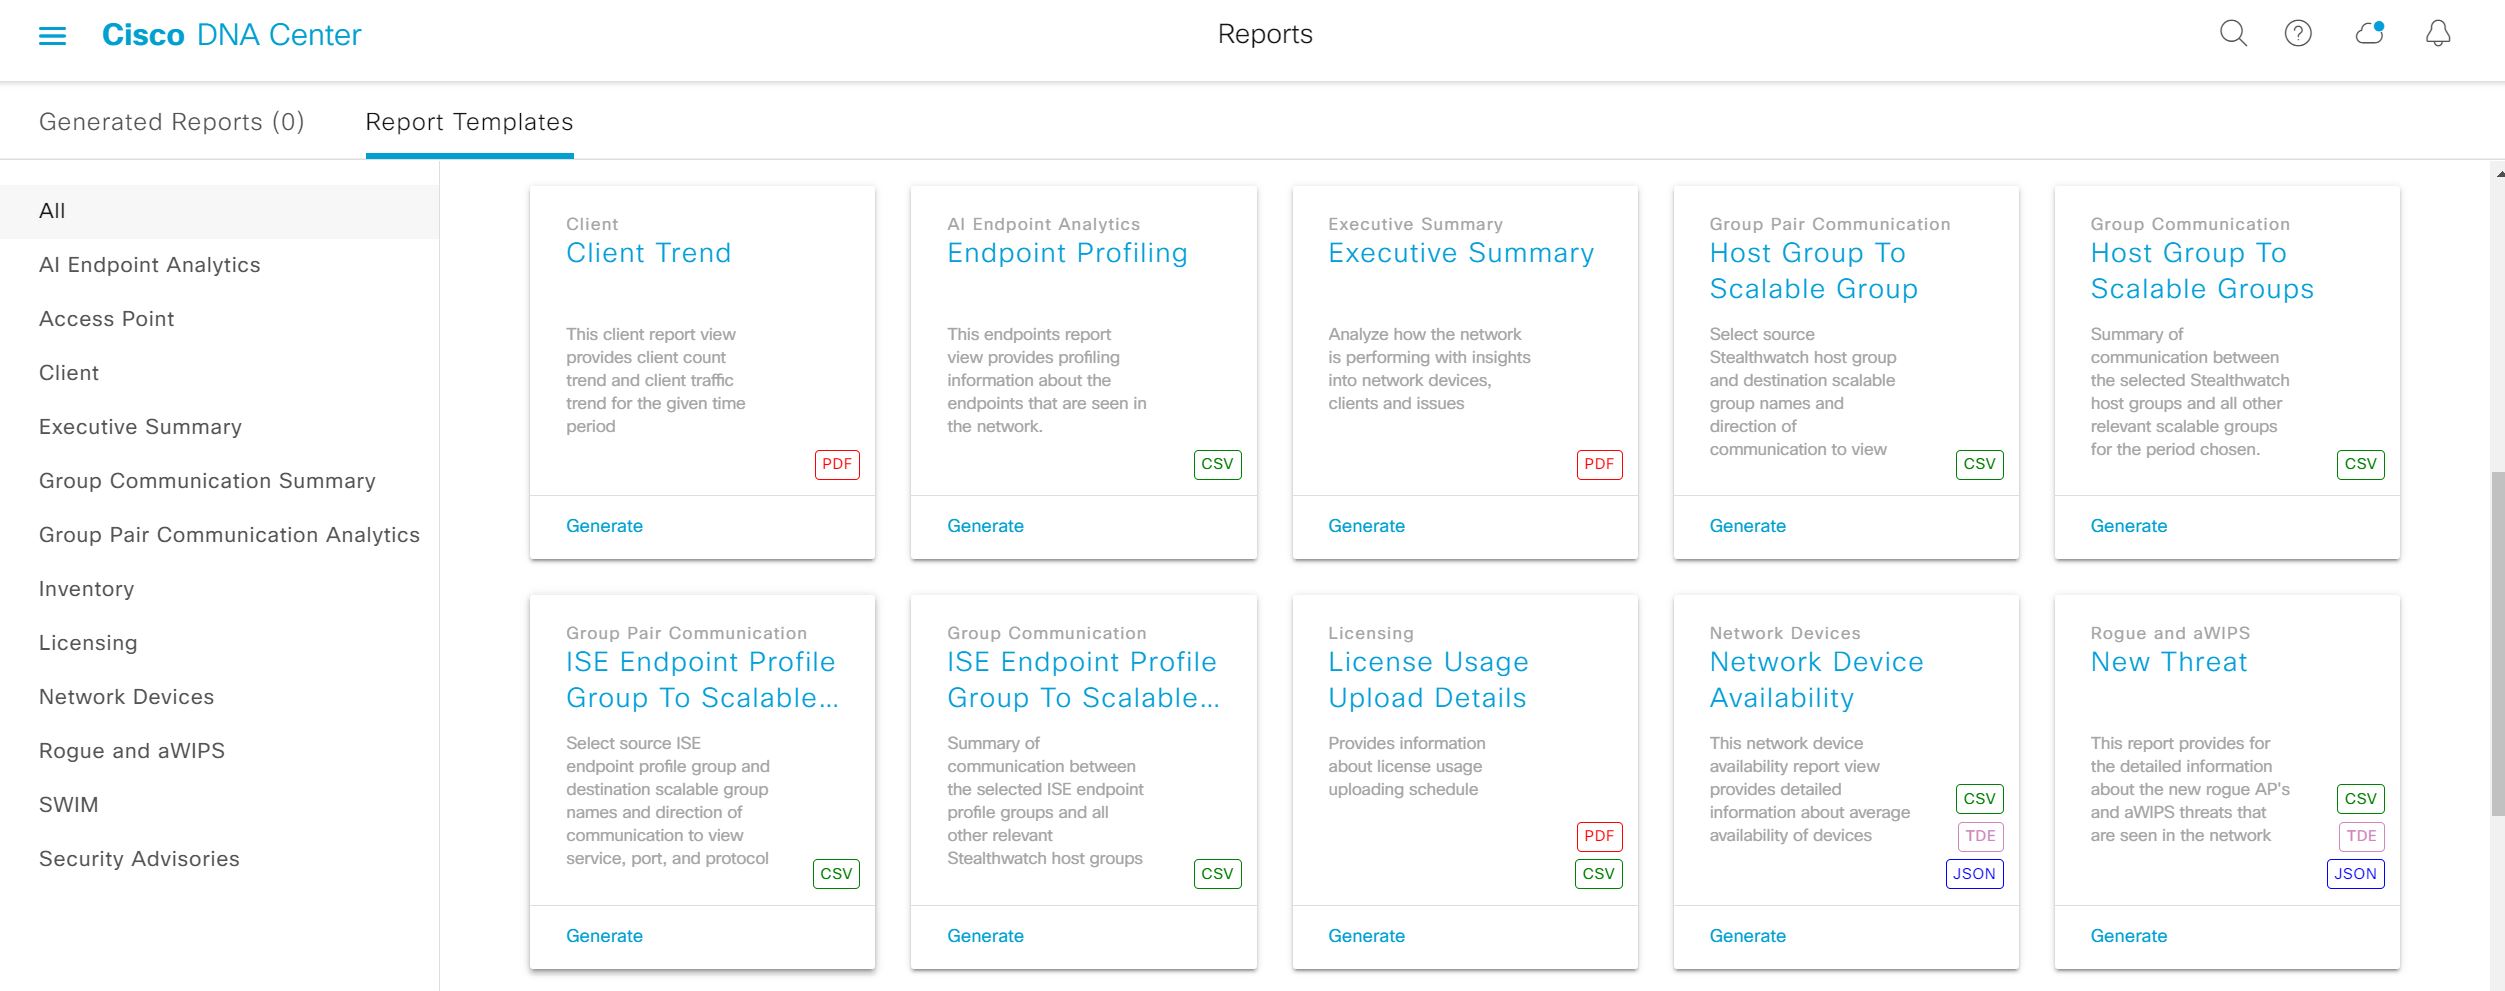The image size is (2505, 991).
Task: Click the CSV badge on Endpoint Profiling
Action: (1219, 464)
